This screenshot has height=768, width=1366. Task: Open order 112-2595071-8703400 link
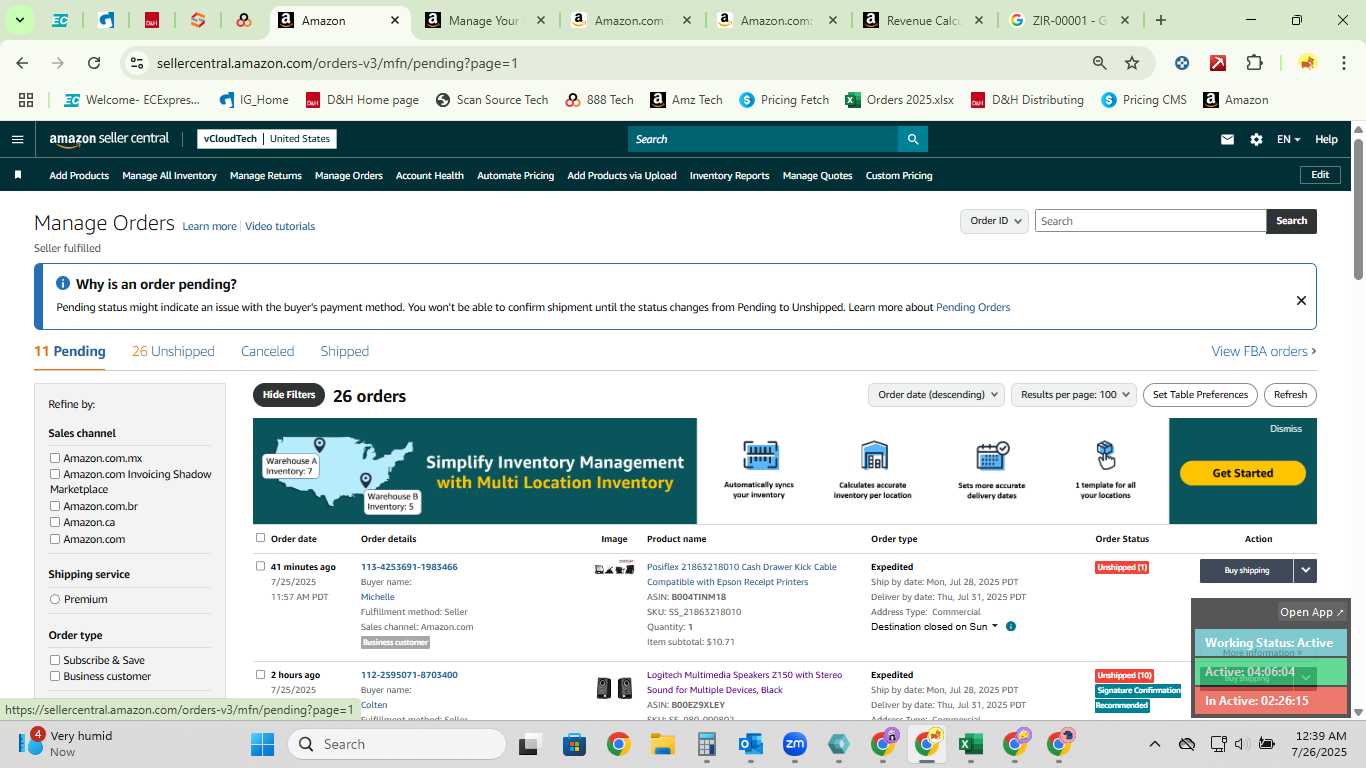pos(409,675)
